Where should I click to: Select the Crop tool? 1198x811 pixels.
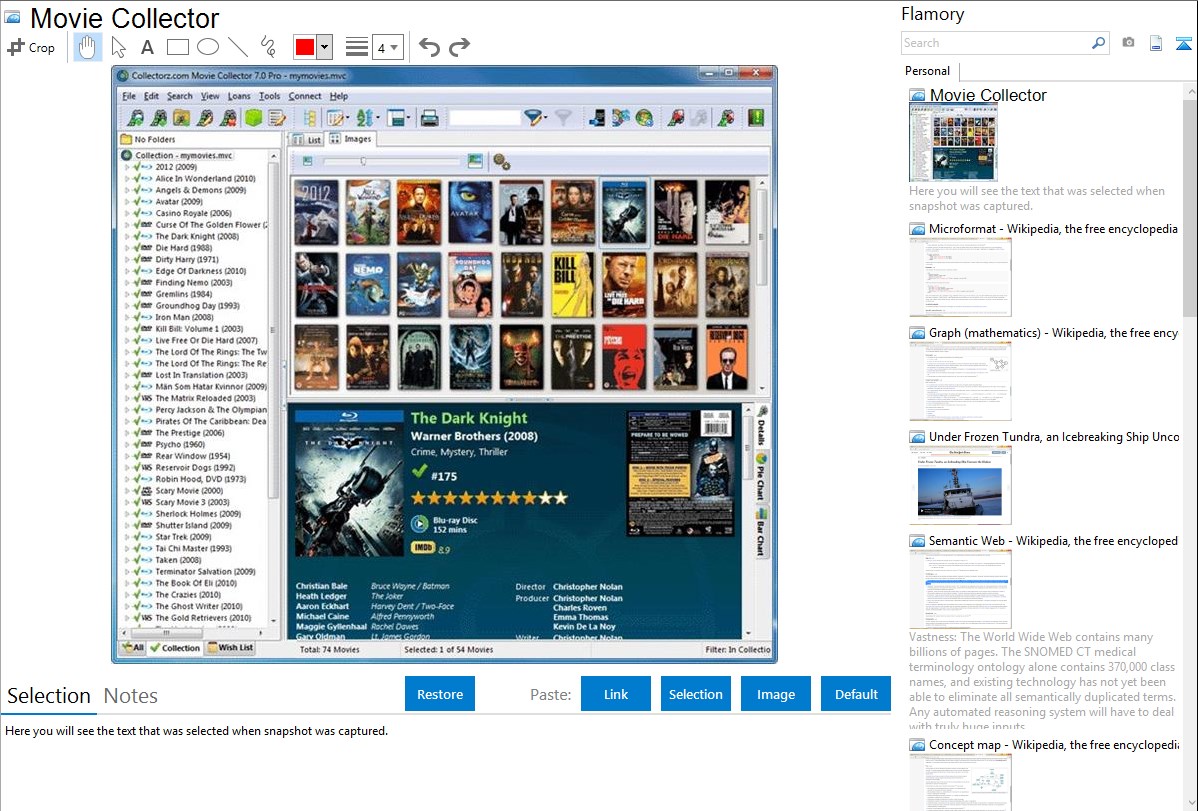point(31,47)
